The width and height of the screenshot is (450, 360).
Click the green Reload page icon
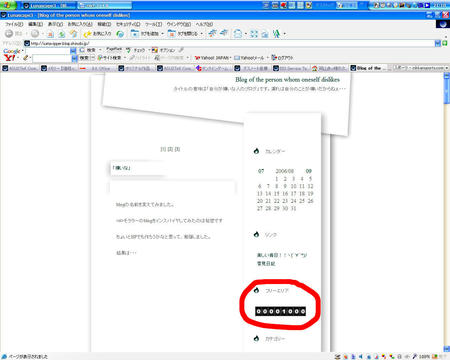click(62, 34)
